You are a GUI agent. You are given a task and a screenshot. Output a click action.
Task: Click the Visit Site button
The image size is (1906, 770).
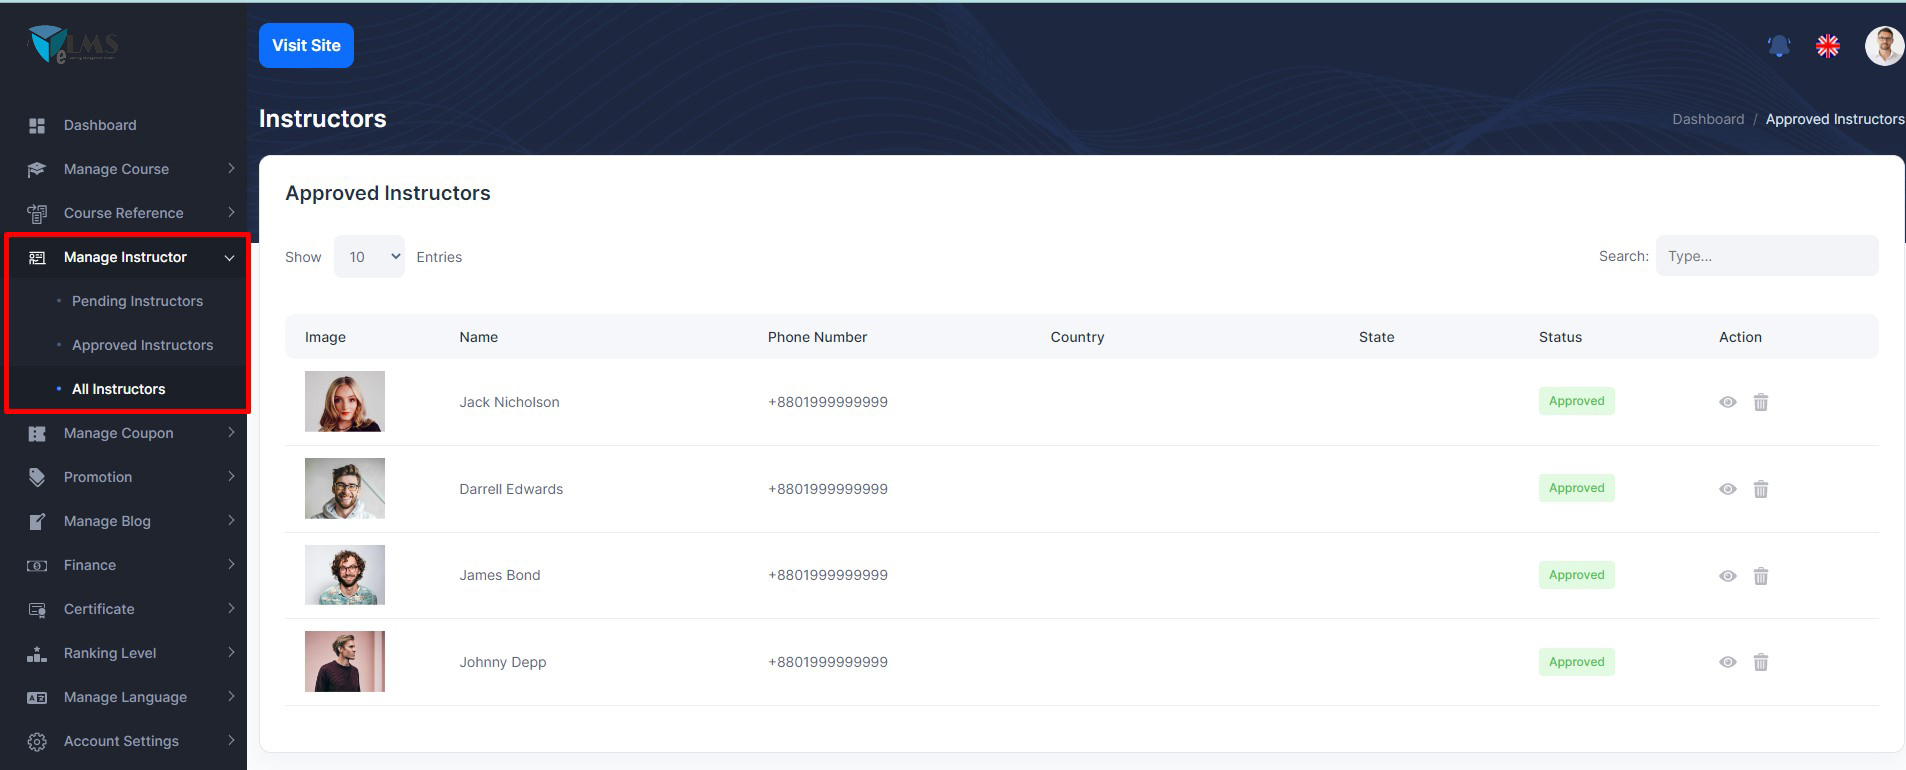306,46
